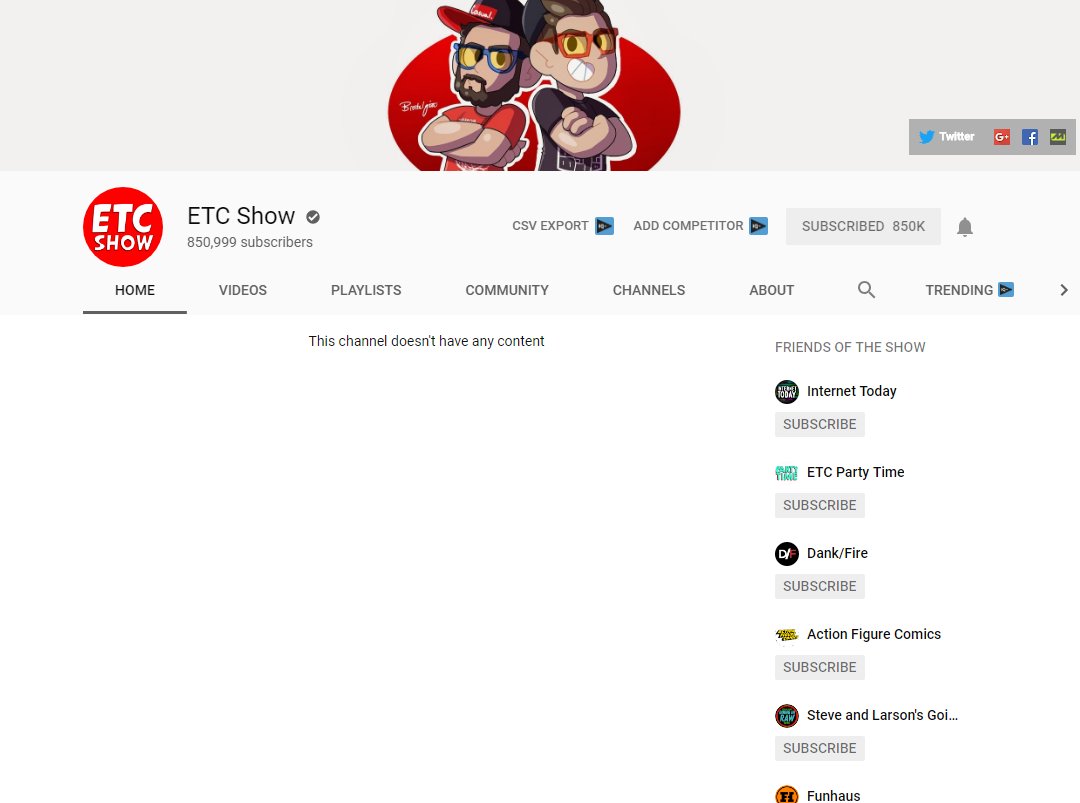Click the ETC Party Time avatar icon
The width and height of the screenshot is (1080, 803).
point(787,472)
